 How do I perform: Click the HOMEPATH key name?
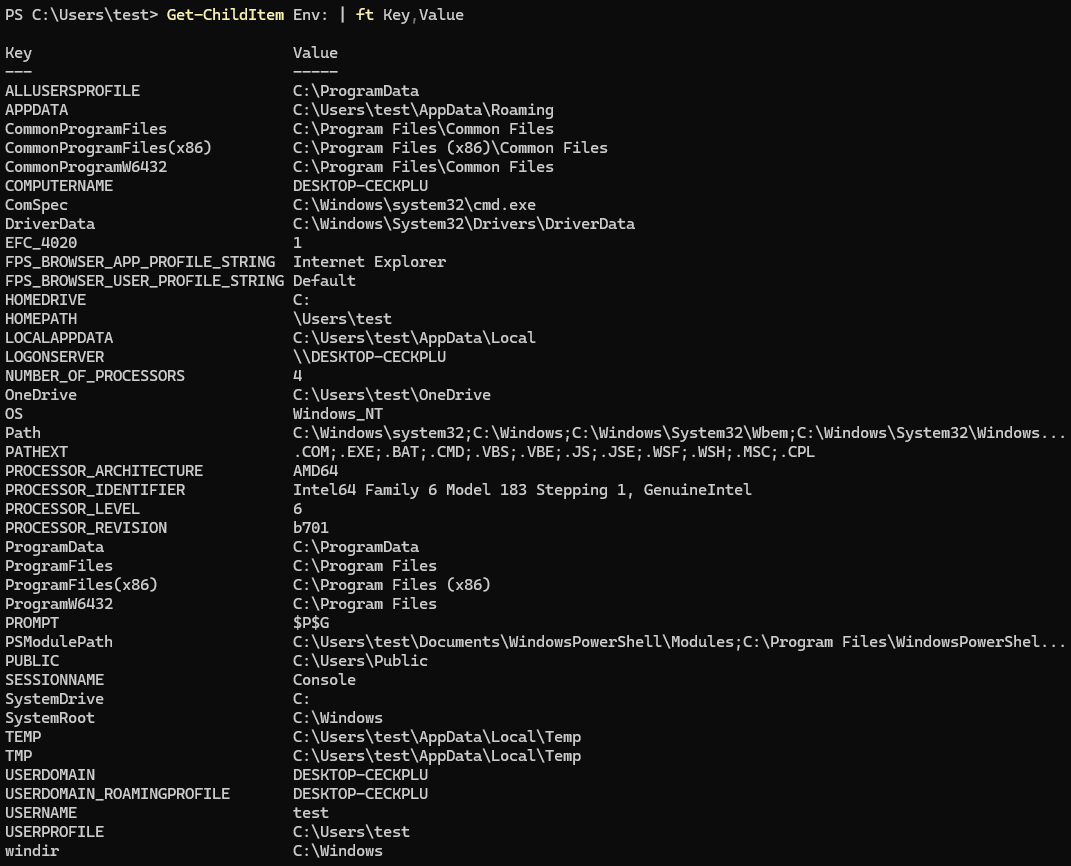click(x=41, y=318)
